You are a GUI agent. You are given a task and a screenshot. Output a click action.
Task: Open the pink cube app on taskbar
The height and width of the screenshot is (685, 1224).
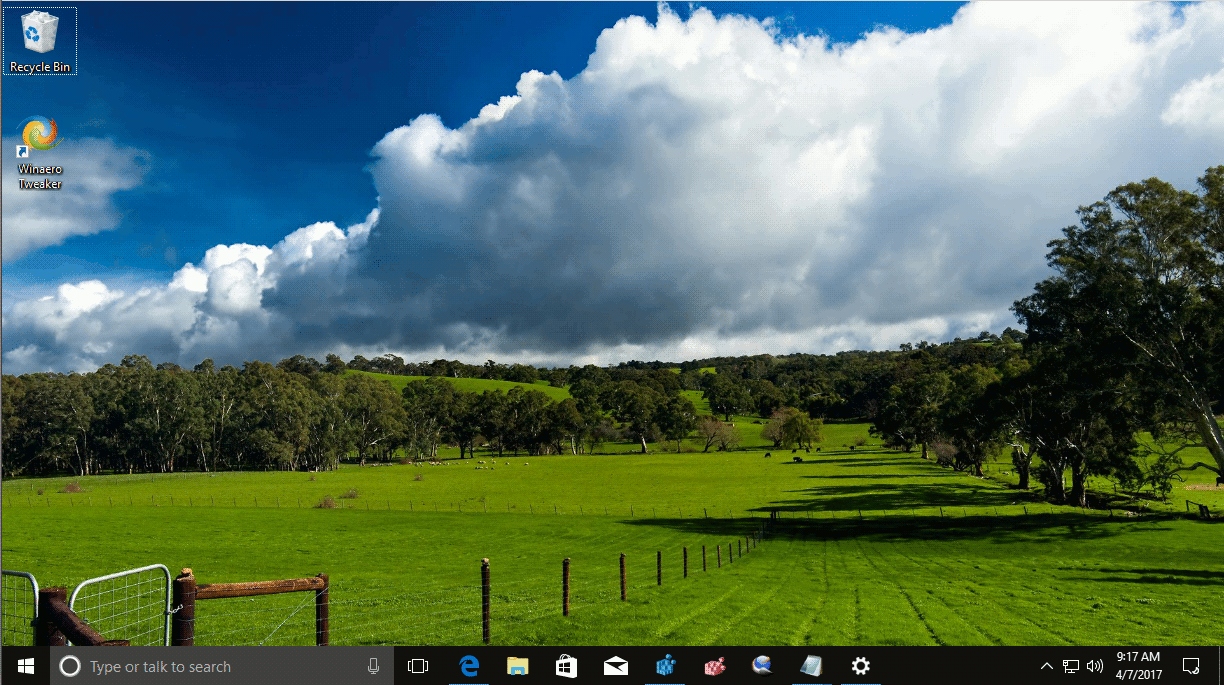point(713,665)
